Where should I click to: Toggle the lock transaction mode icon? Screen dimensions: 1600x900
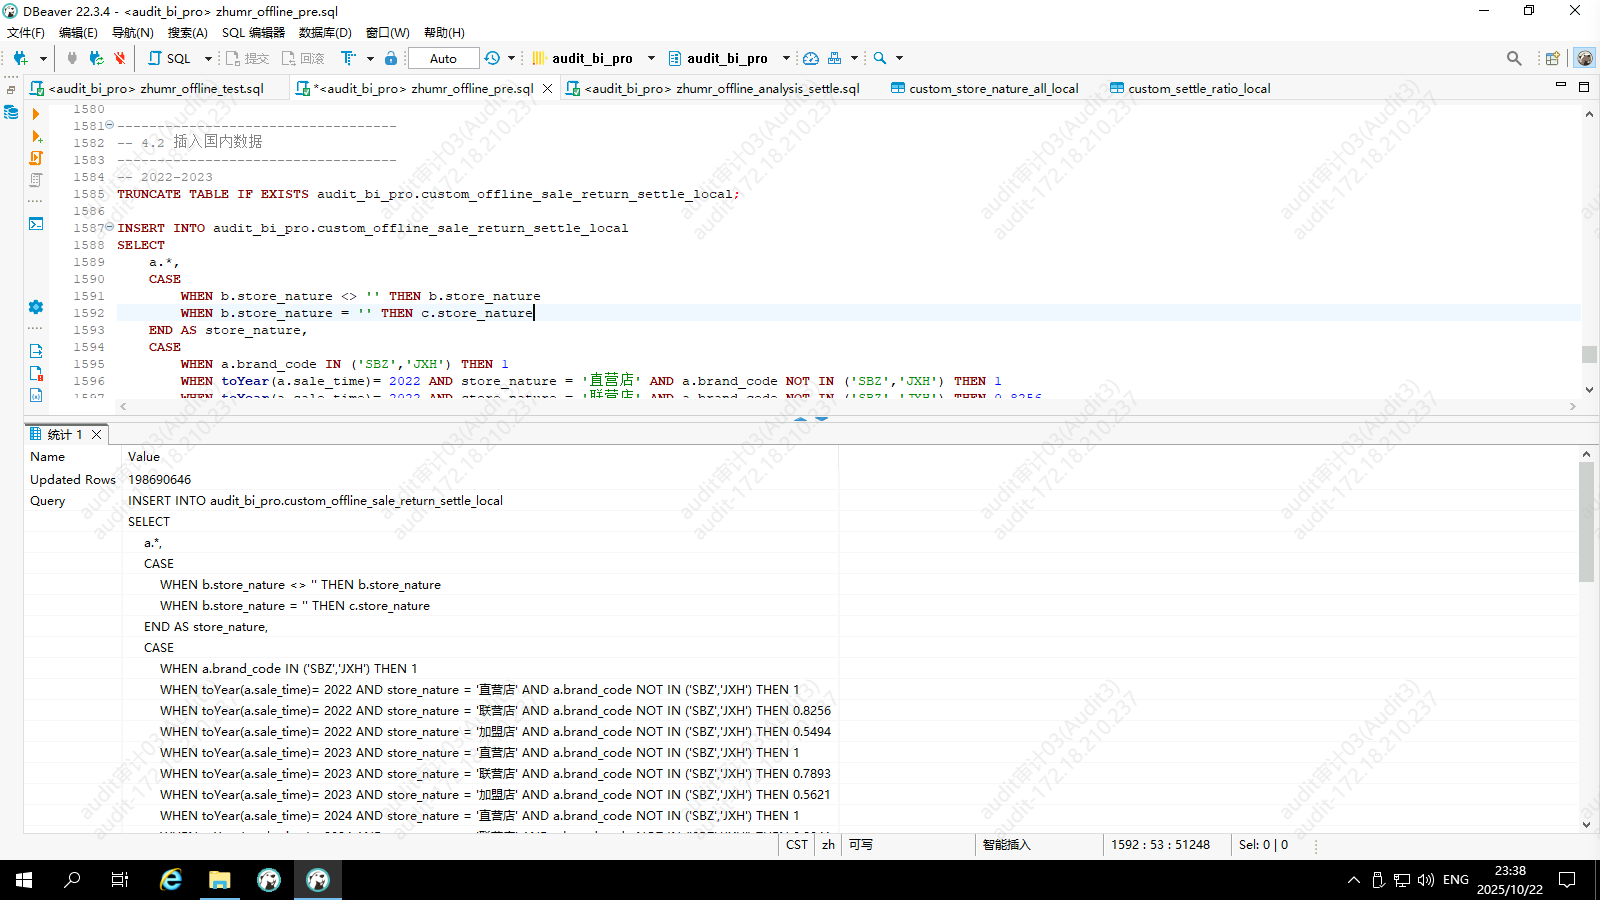[391, 58]
